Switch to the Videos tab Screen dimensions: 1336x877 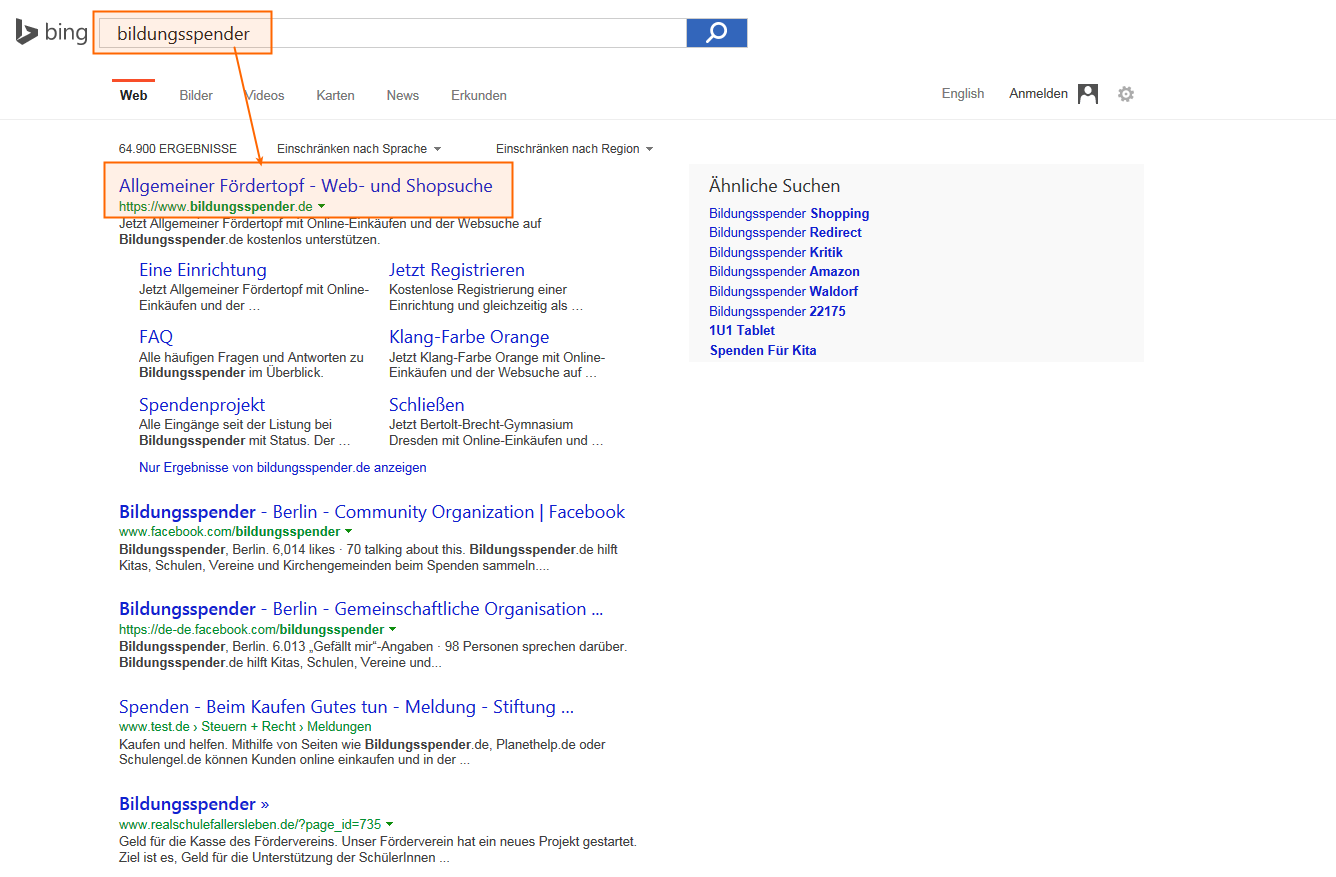coord(265,96)
